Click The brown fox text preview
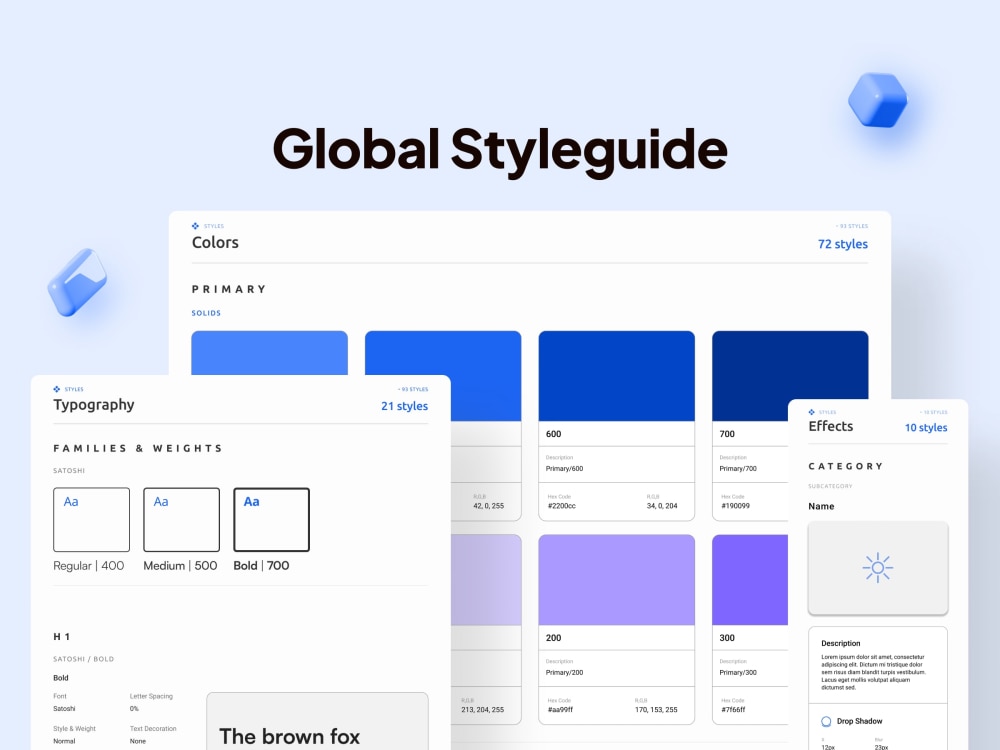The image size is (1000, 750). [290, 736]
